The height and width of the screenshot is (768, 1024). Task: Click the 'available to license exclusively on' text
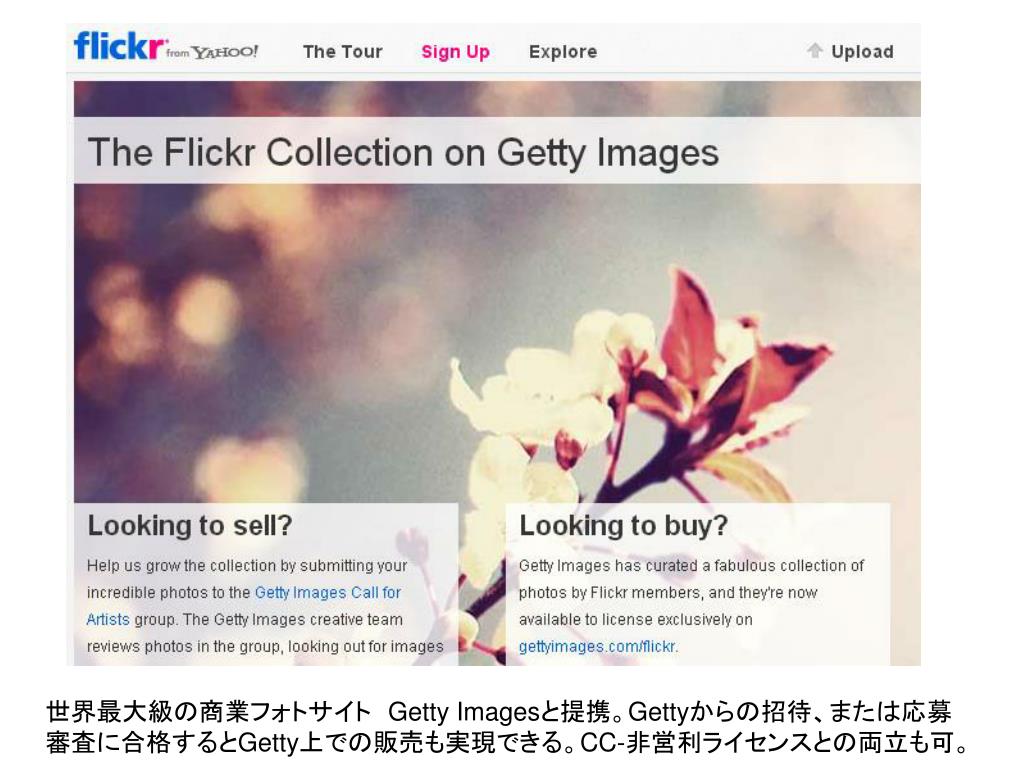click(x=635, y=619)
